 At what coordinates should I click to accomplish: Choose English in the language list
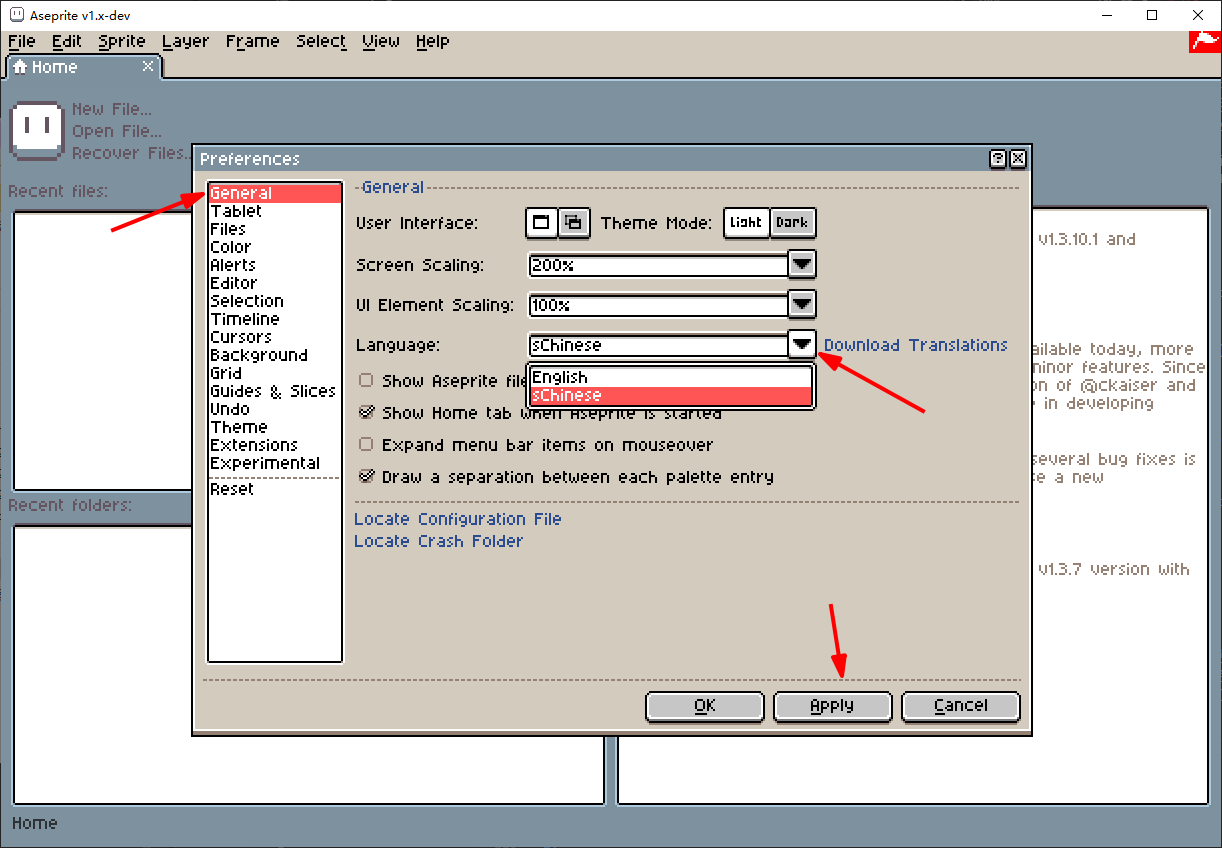coord(671,377)
